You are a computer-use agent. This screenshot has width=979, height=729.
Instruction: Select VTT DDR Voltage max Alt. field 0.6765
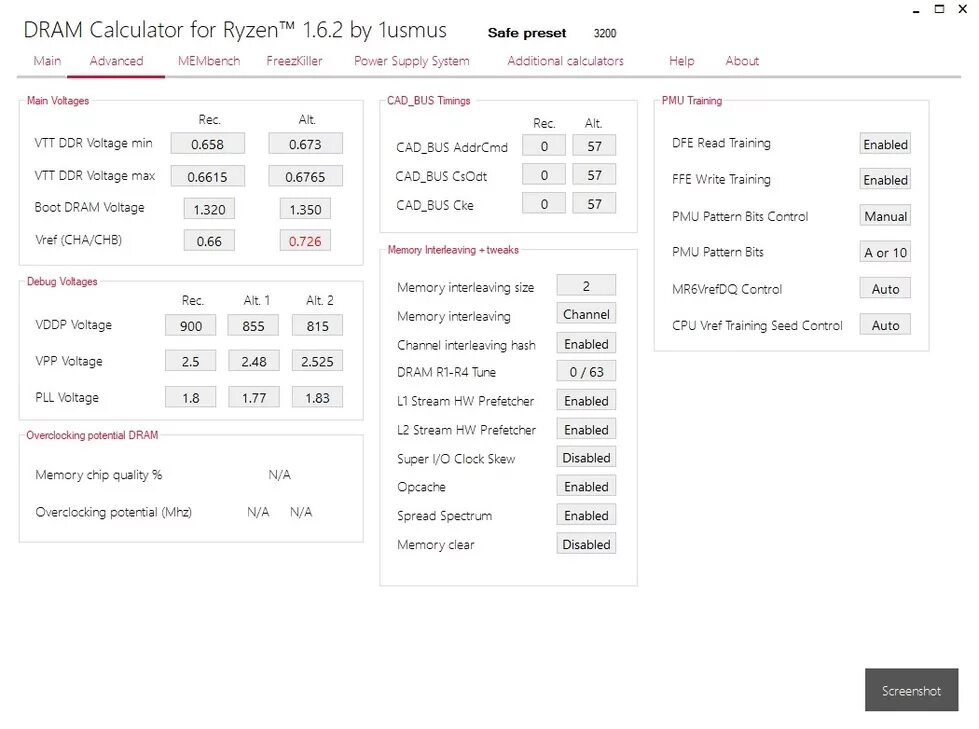click(x=305, y=177)
